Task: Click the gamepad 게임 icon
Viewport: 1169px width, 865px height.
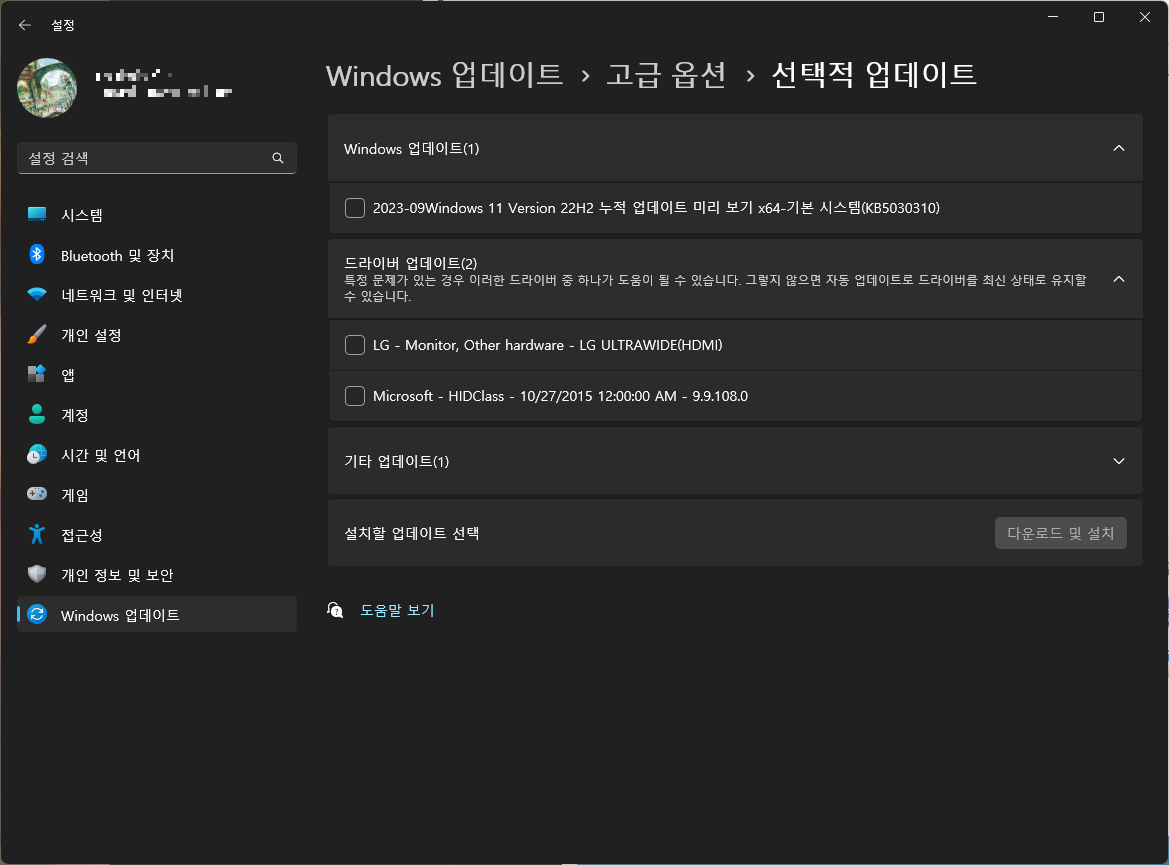Action: click(37, 494)
